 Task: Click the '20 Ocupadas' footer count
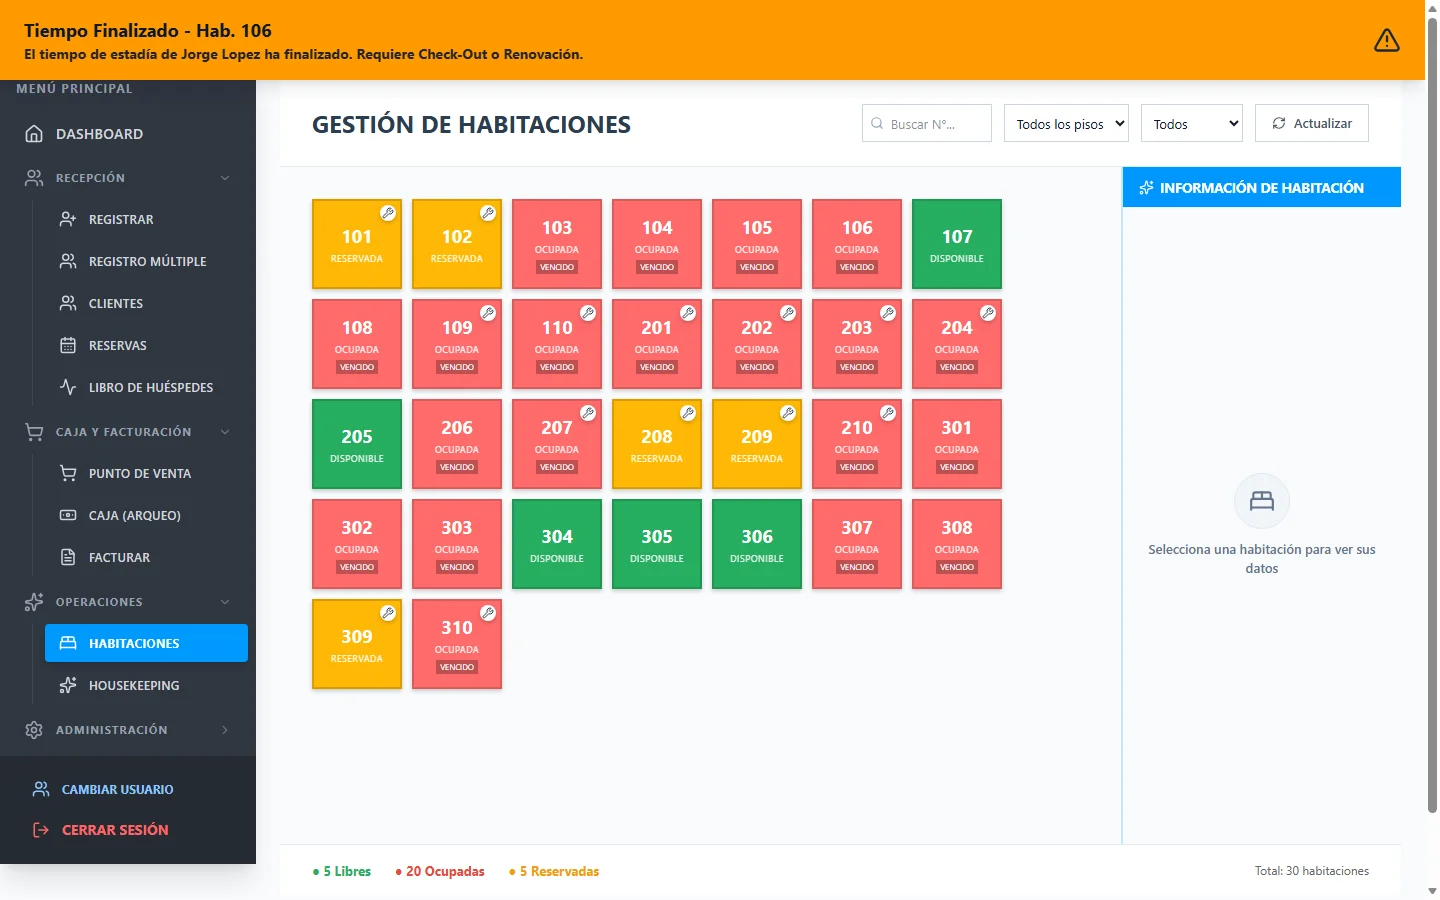coord(440,872)
